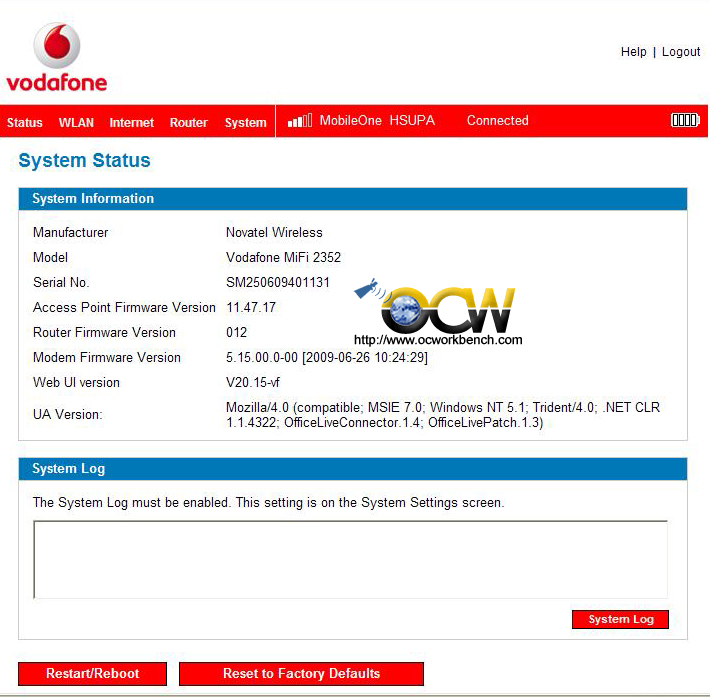Open the Router menu
The image size is (710, 697).
coord(188,122)
